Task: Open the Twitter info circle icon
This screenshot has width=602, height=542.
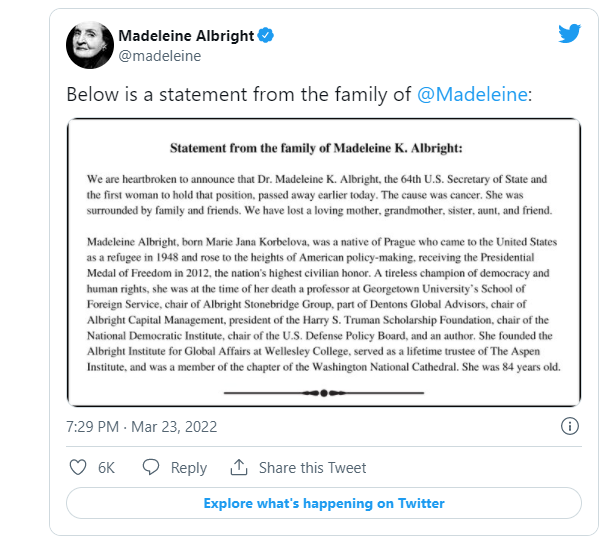Action: (x=569, y=426)
